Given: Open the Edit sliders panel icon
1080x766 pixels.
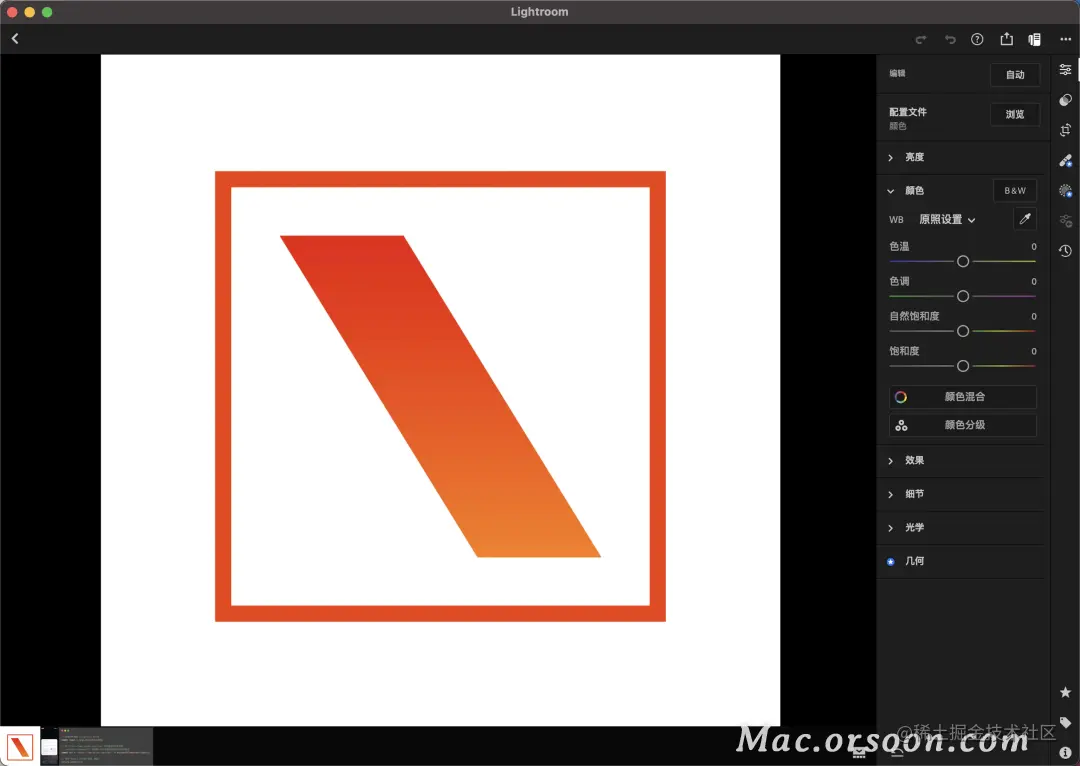Looking at the screenshot, I should (1065, 70).
